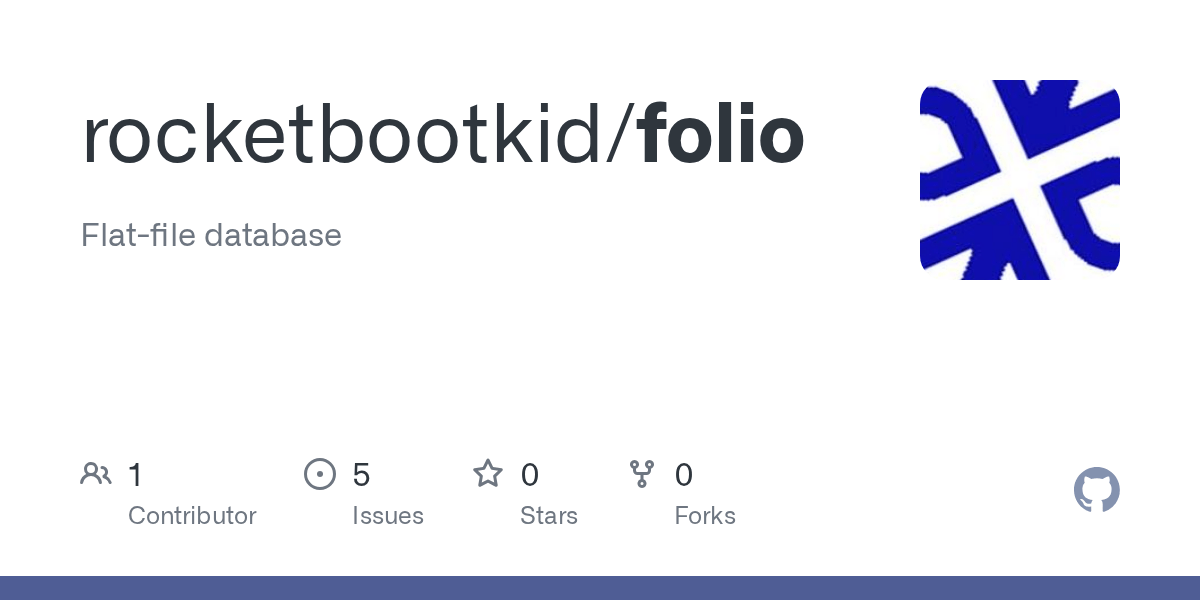Click the Stars star icon
1200x600 pixels.
point(488,474)
